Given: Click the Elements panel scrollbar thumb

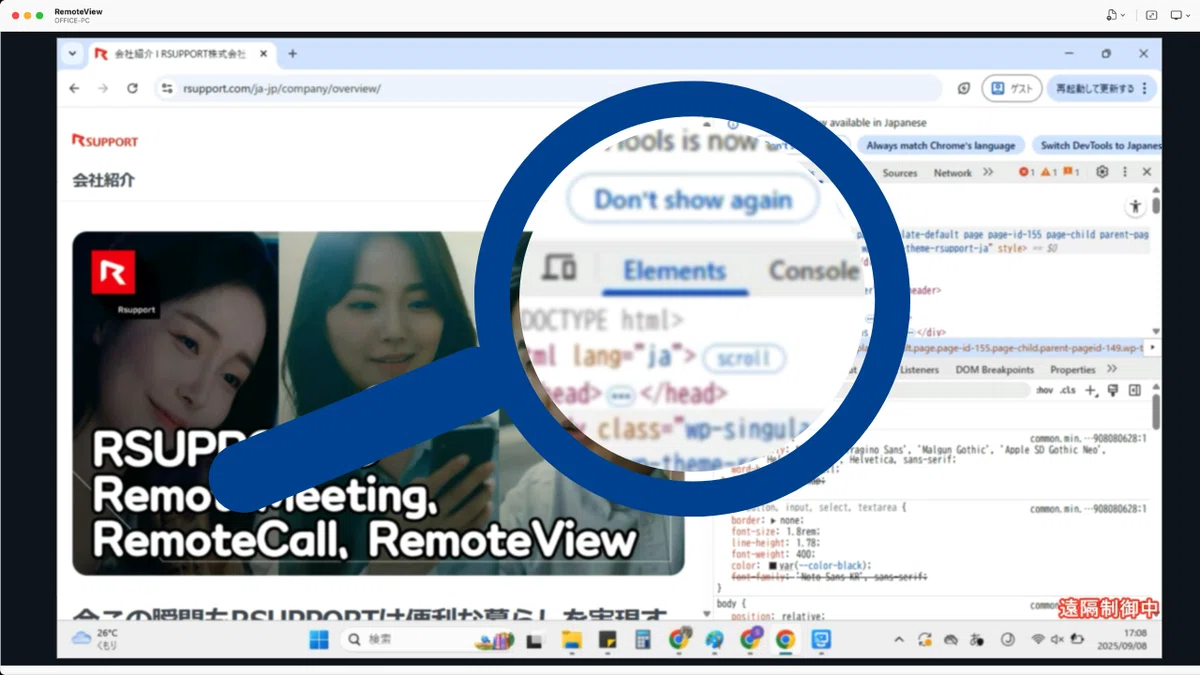Looking at the screenshot, I should coord(1156,206).
